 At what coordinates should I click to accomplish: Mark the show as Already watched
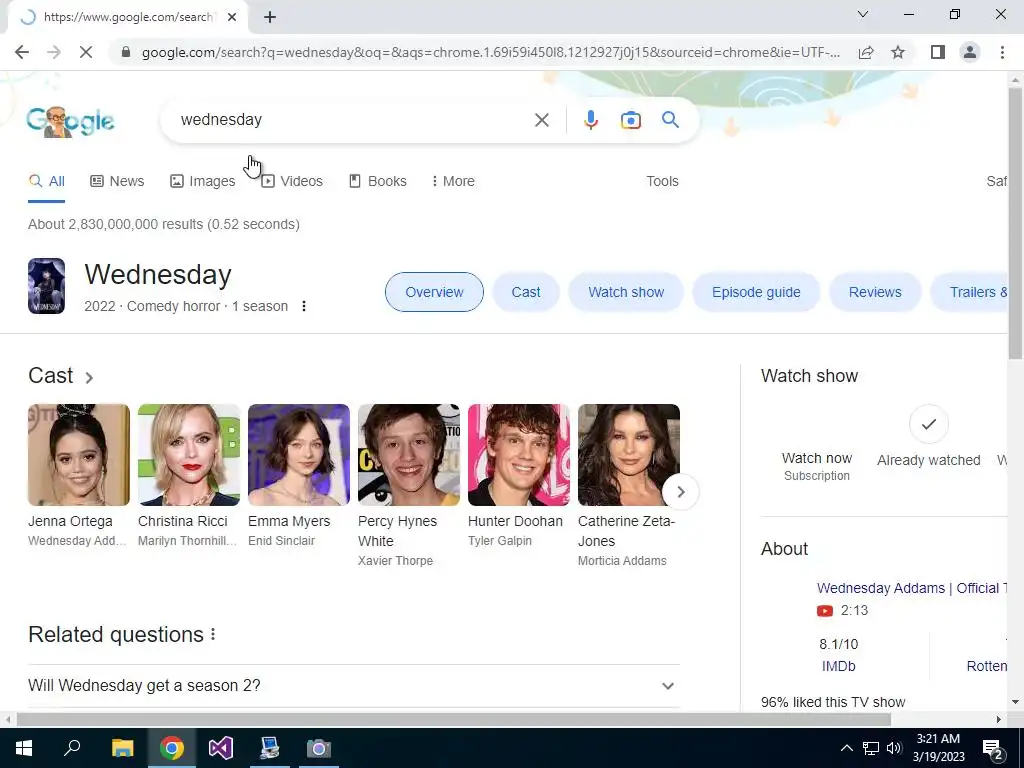pos(928,436)
